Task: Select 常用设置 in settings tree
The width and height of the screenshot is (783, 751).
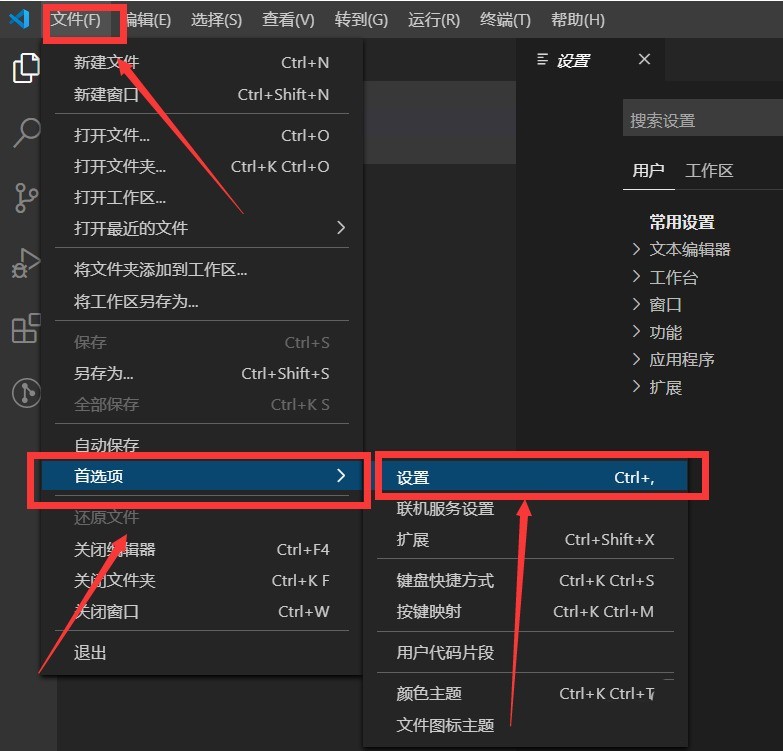Action: tap(682, 222)
